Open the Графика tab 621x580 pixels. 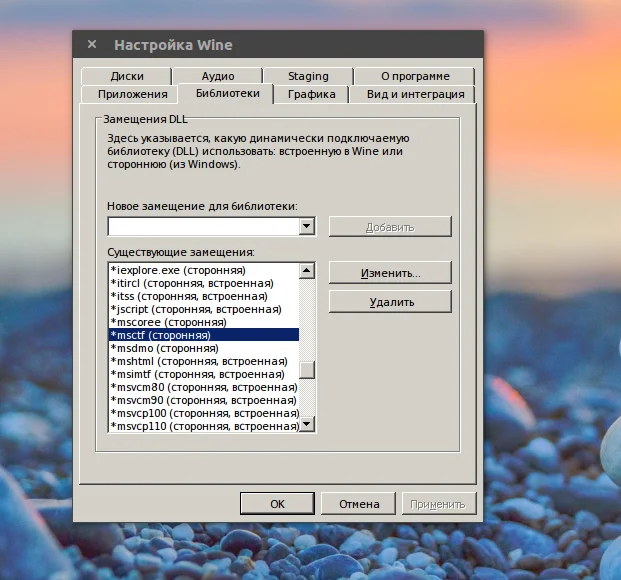pos(311,94)
